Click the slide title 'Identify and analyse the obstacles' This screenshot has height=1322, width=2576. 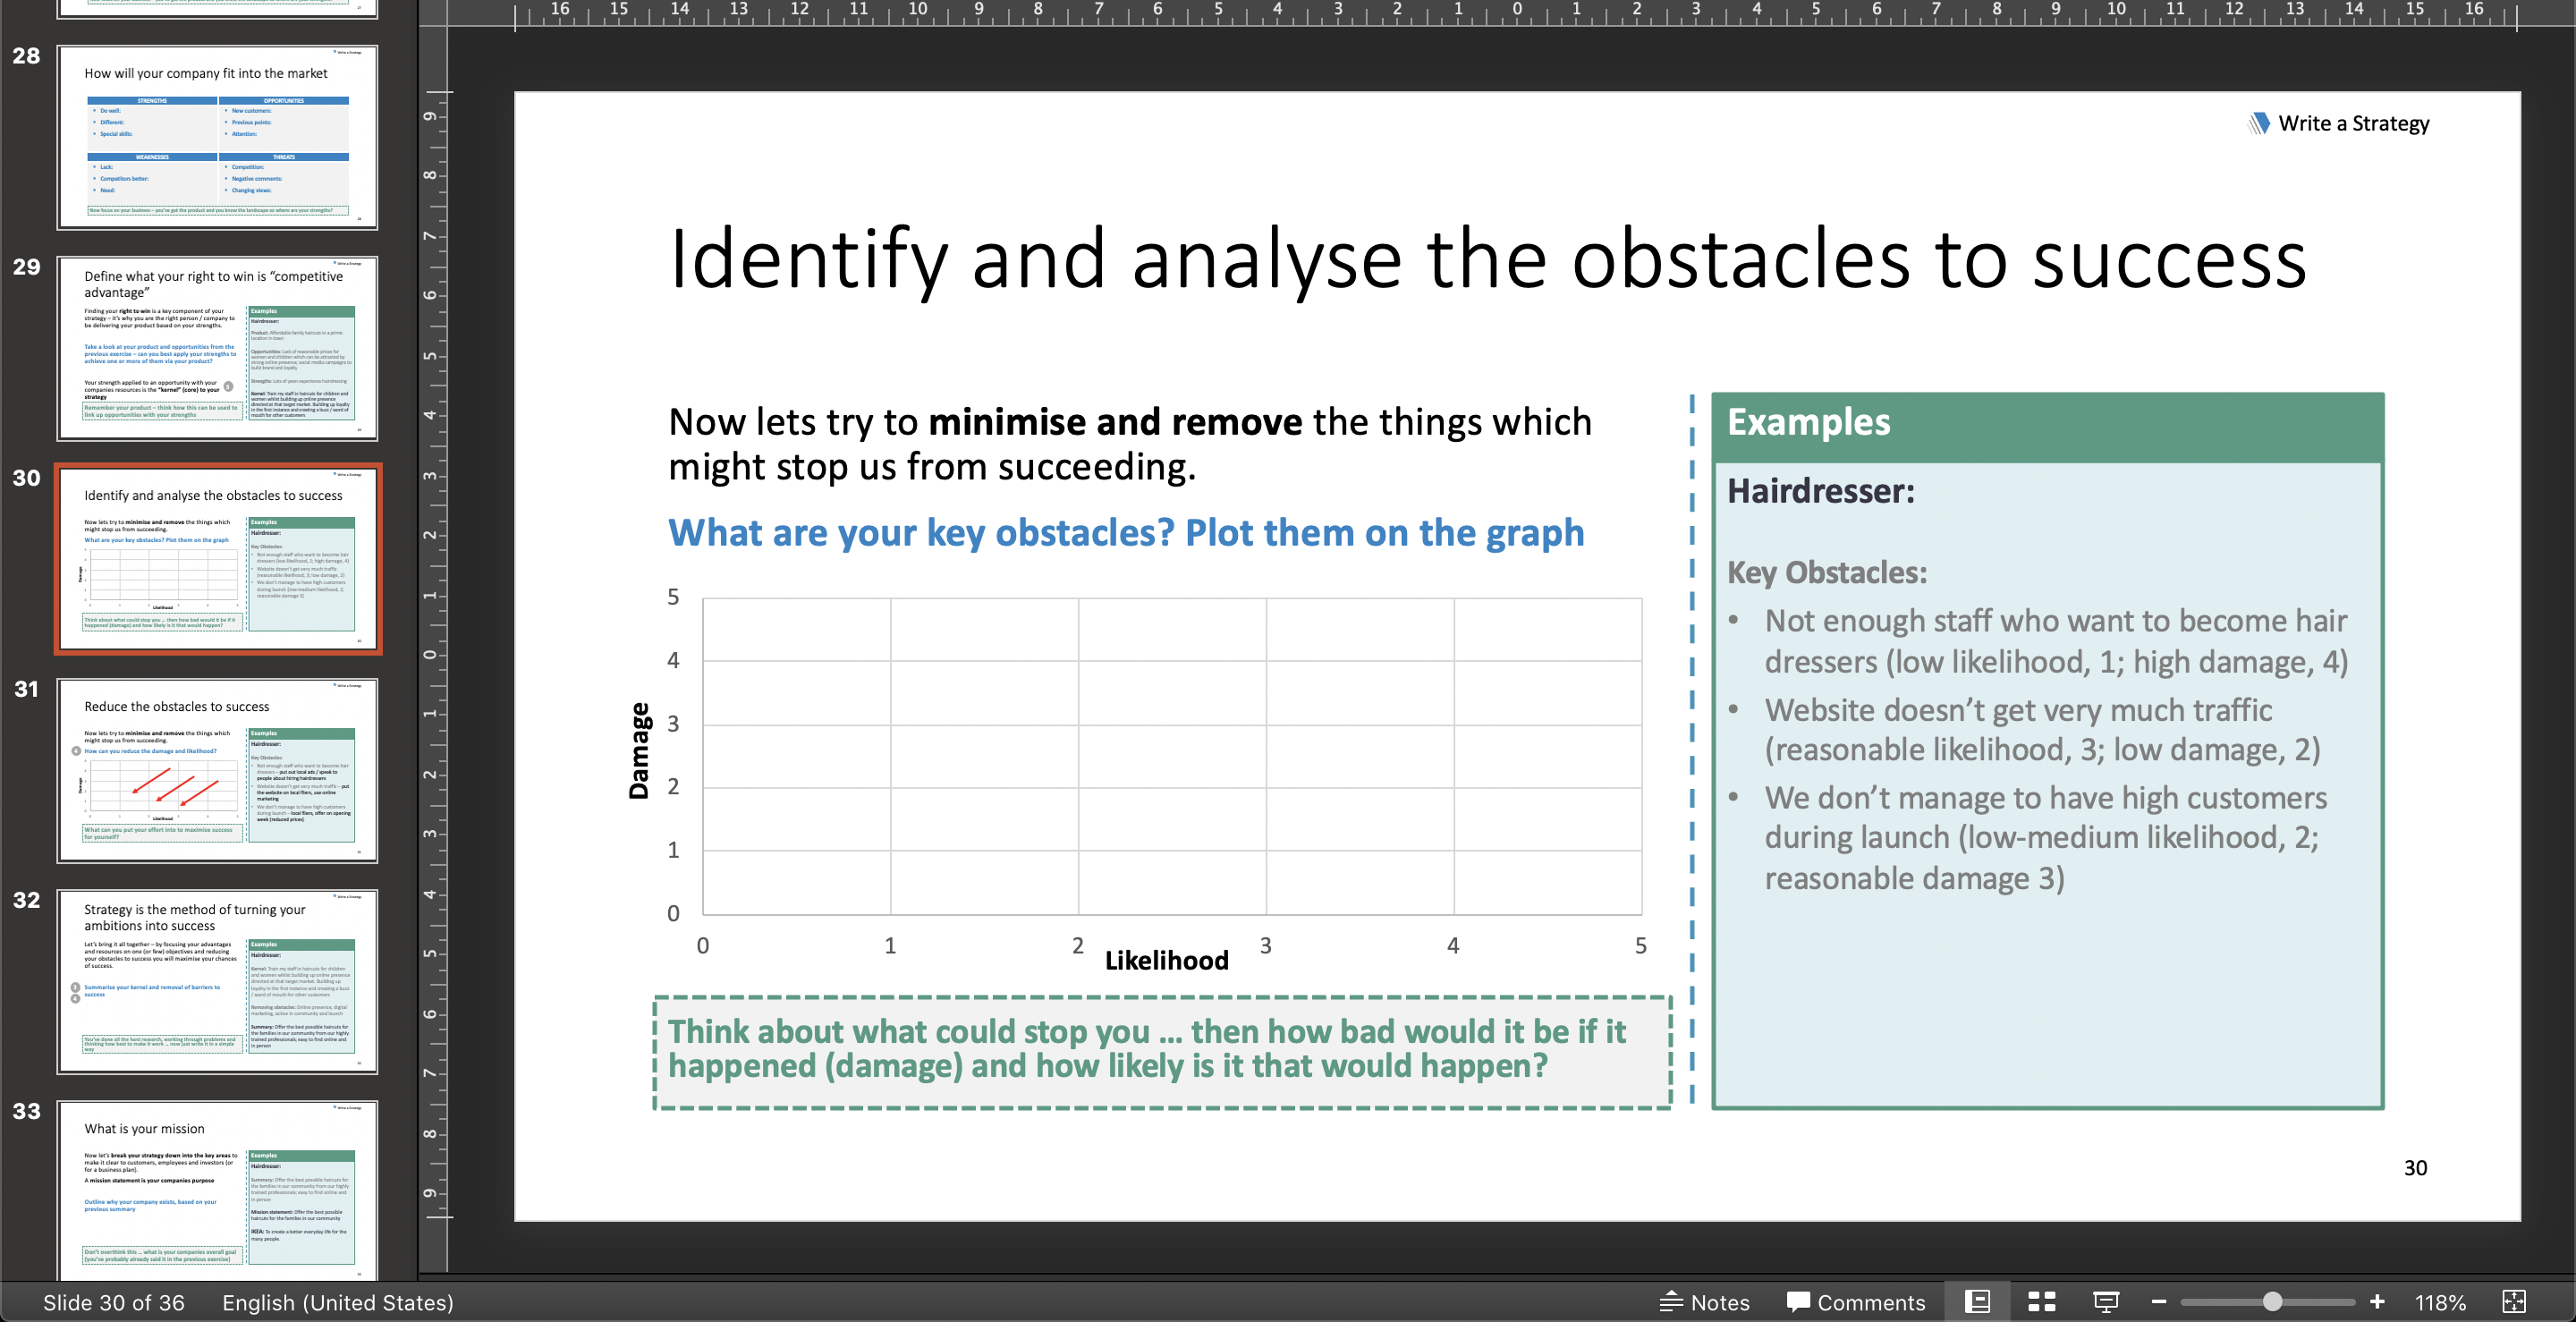click(x=1487, y=258)
